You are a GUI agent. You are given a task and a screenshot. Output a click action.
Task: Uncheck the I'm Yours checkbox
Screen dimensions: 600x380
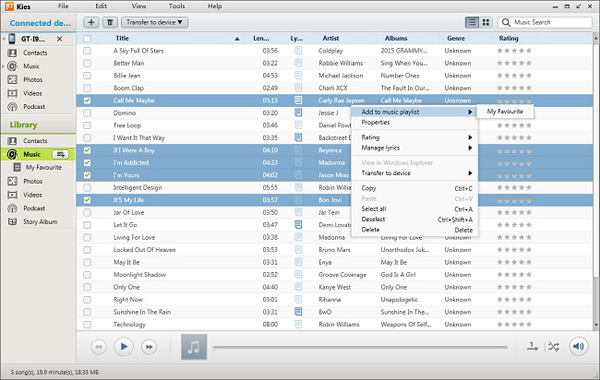point(87,175)
